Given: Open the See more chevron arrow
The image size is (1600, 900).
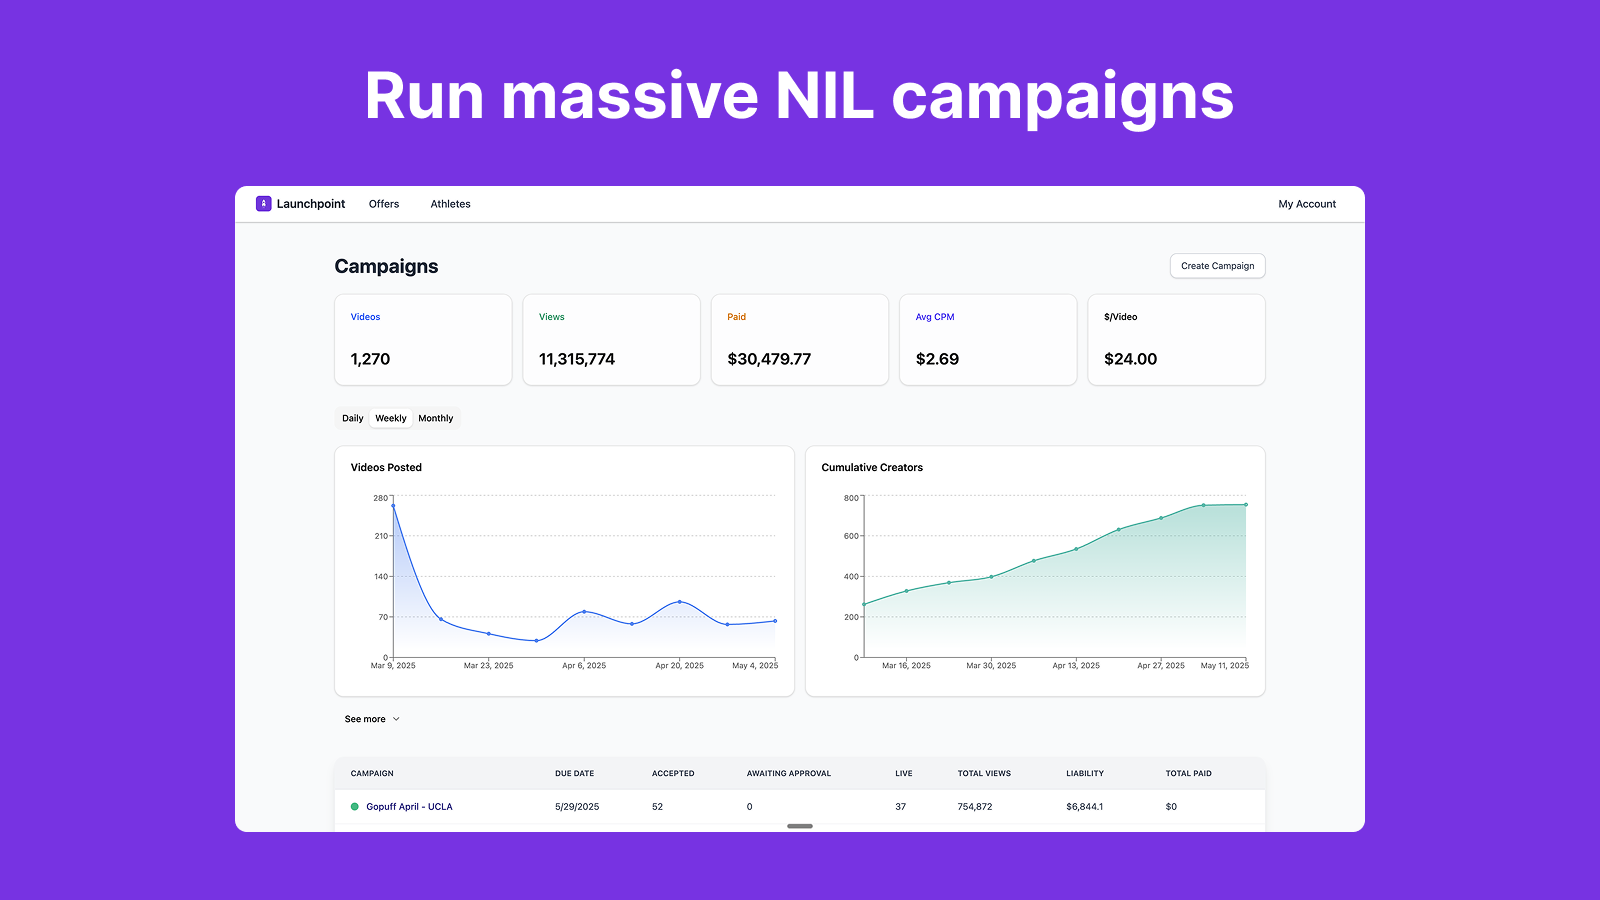Looking at the screenshot, I should point(396,718).
